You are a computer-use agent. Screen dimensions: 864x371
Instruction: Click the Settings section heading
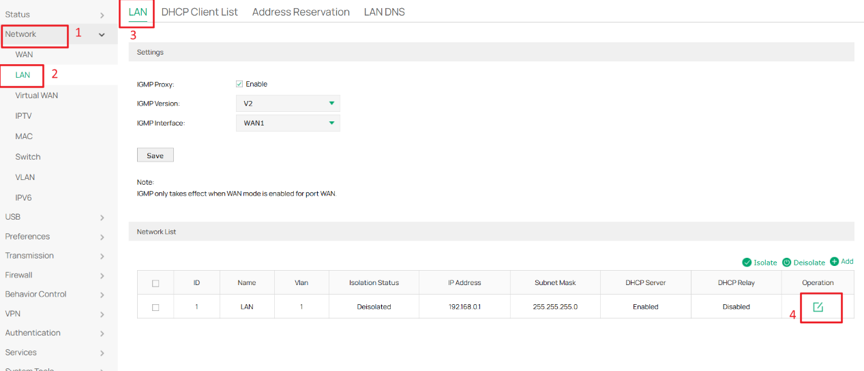click(x=150, y=52)
